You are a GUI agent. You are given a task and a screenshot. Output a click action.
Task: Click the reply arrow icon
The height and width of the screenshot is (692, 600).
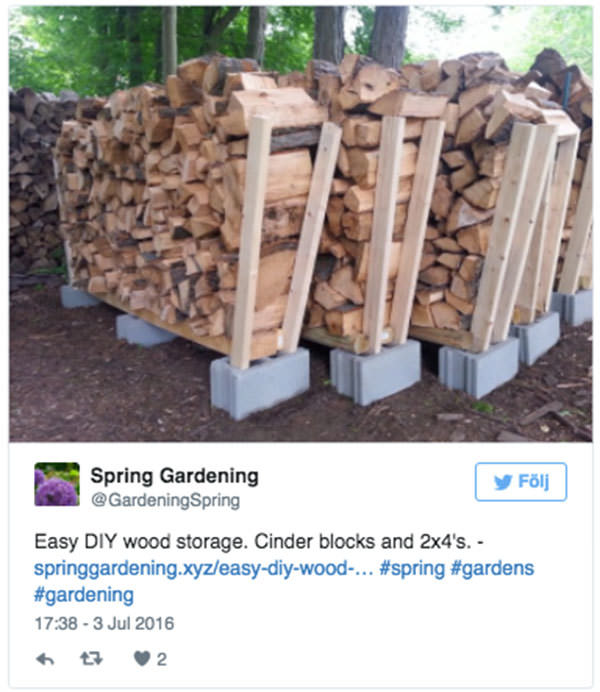pyautogui.click(x=45, y=659)
